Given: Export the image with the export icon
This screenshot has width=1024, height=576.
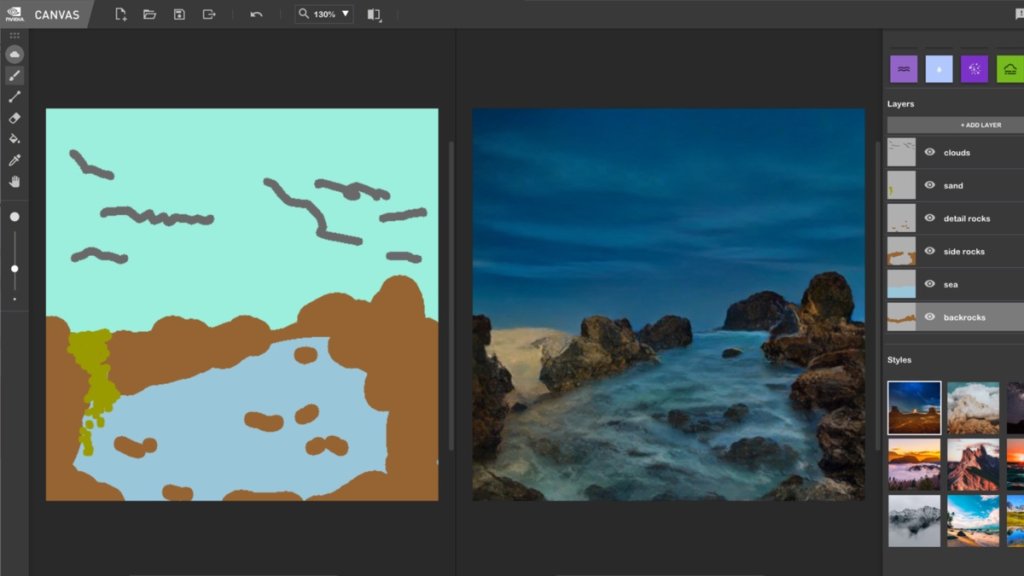Looking at the screenshot, I should coord(209,14).
